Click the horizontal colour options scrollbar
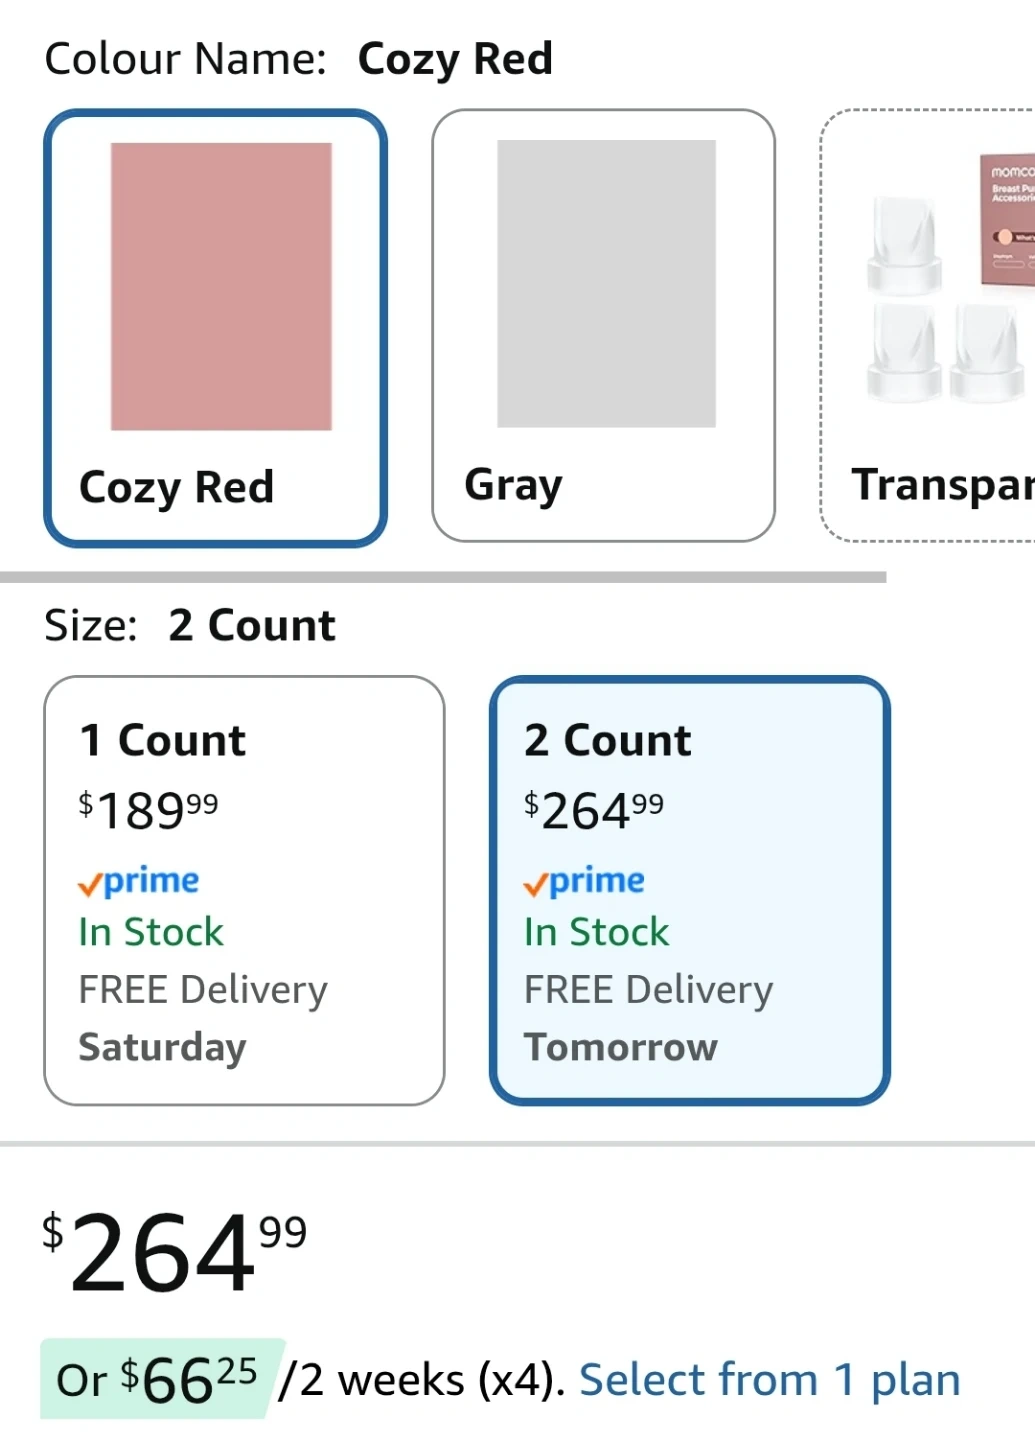The width and height of the screenshot is (1035, 1440). point(443,577)
